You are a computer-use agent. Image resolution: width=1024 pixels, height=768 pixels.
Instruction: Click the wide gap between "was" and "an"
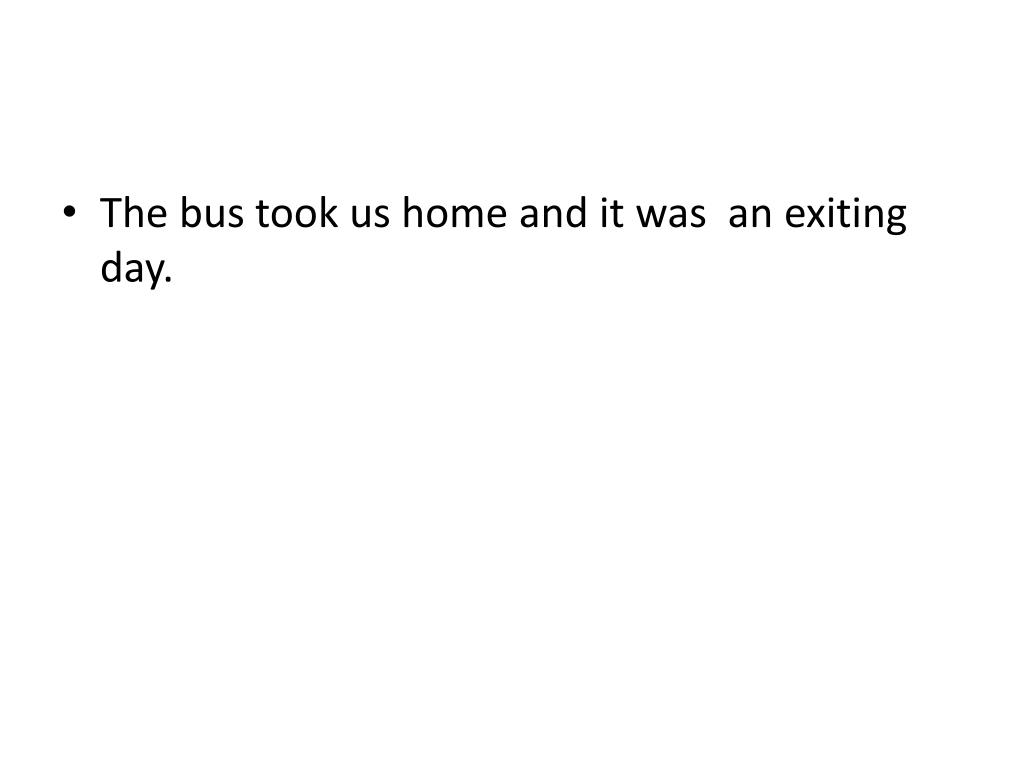click(x=718, y=217)
